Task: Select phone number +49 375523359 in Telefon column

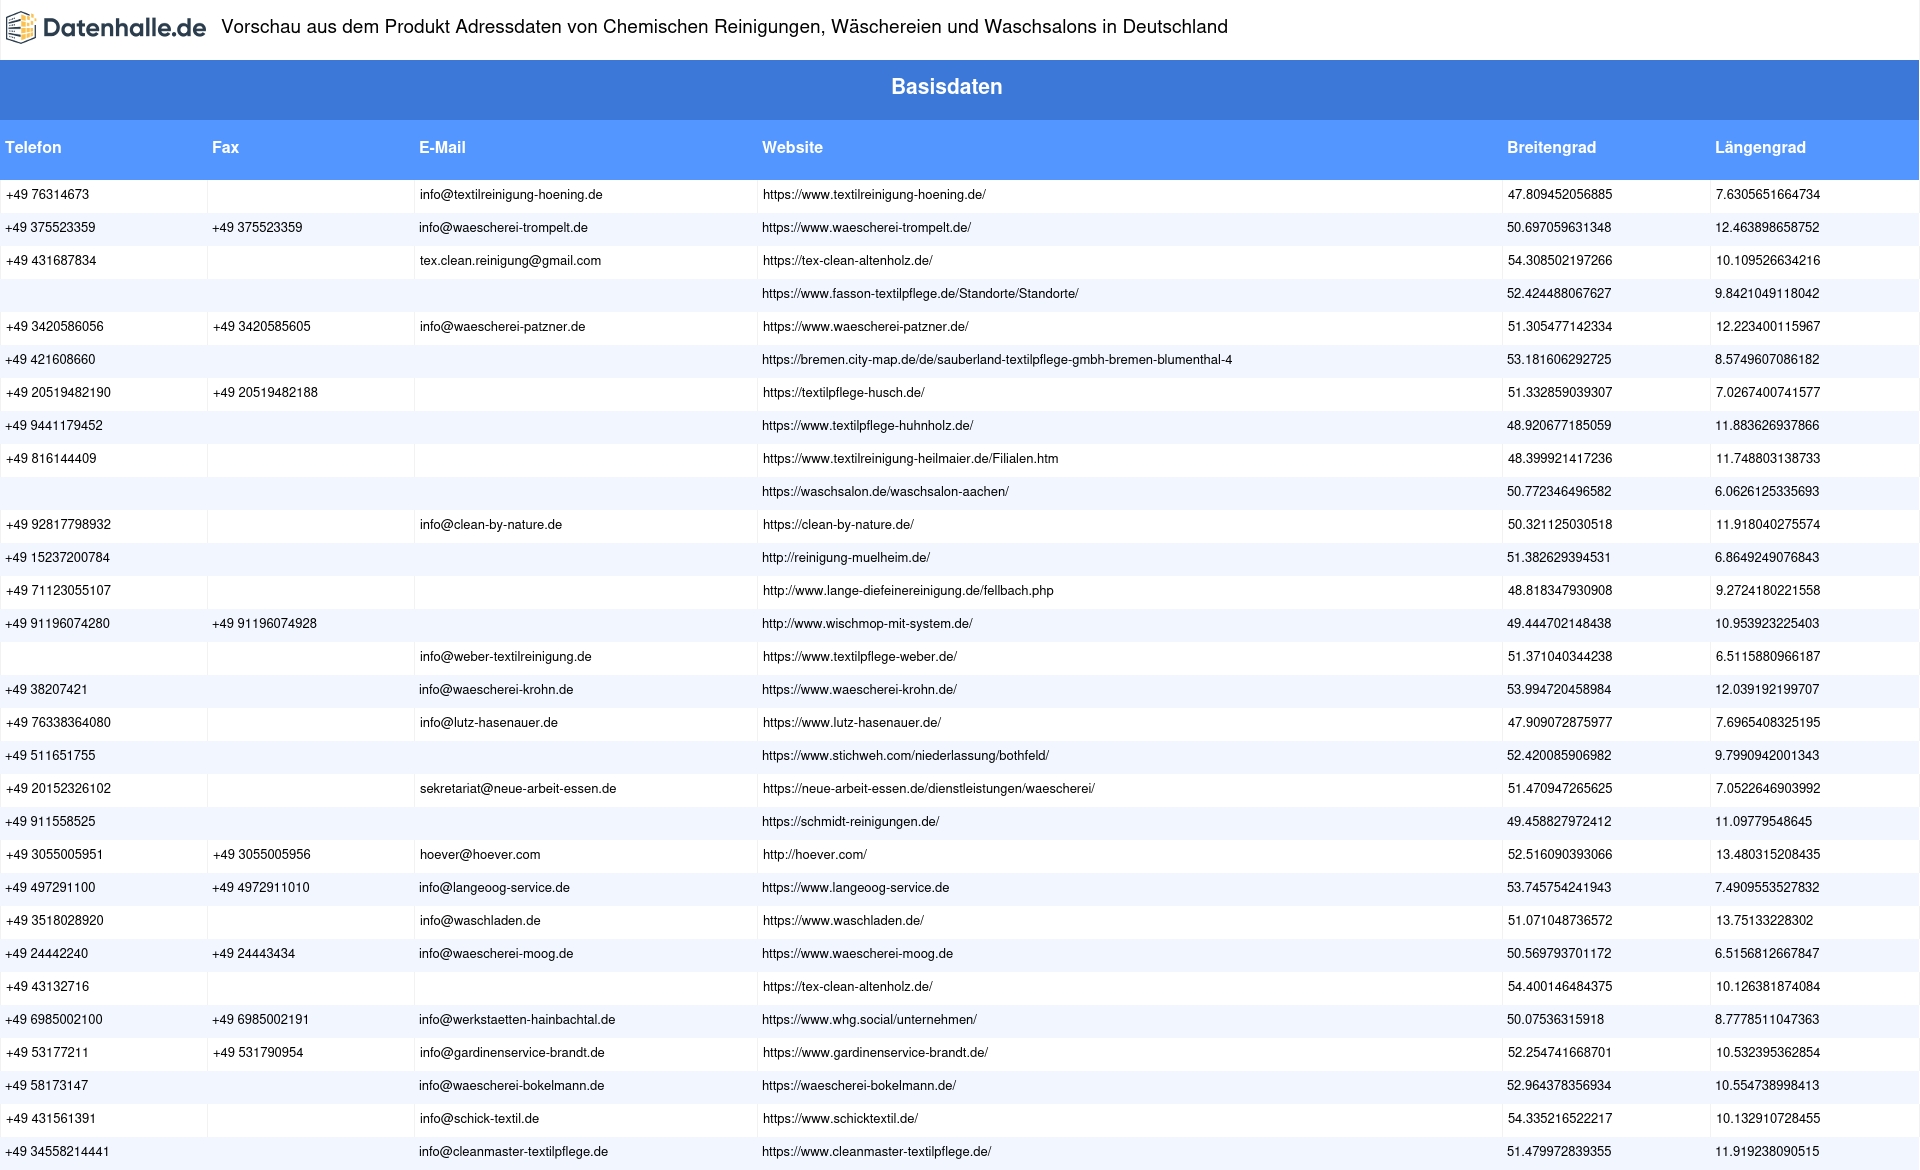Action: click(50, 228)
